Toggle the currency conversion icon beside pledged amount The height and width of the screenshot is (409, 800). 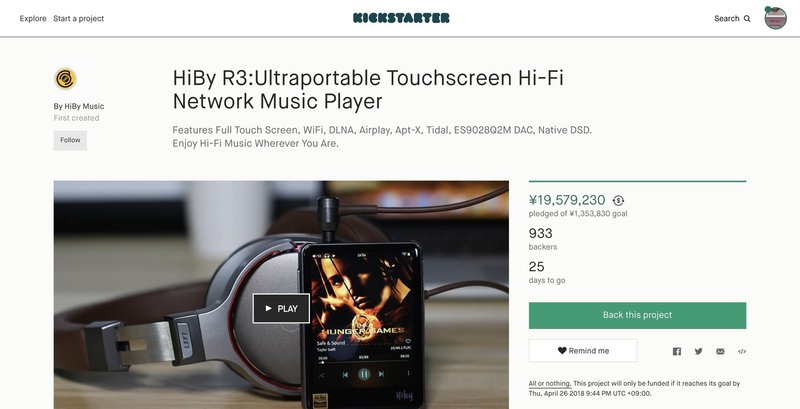[x=618, y=200]
